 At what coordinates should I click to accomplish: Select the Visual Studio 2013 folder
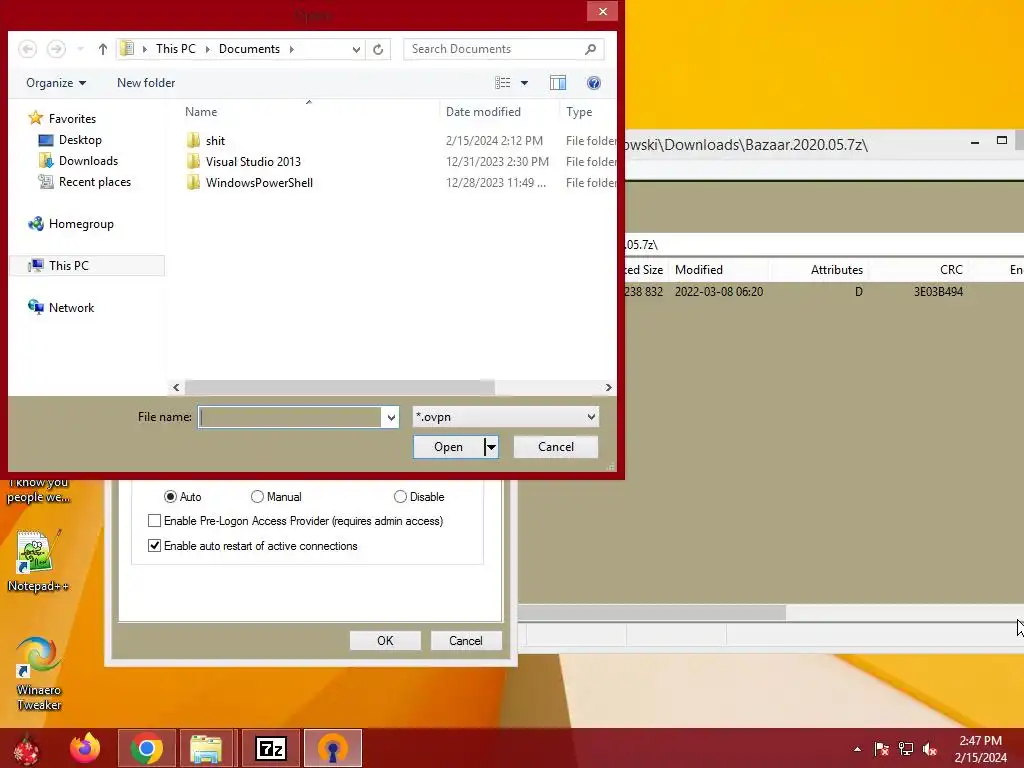tap(253, 162)
